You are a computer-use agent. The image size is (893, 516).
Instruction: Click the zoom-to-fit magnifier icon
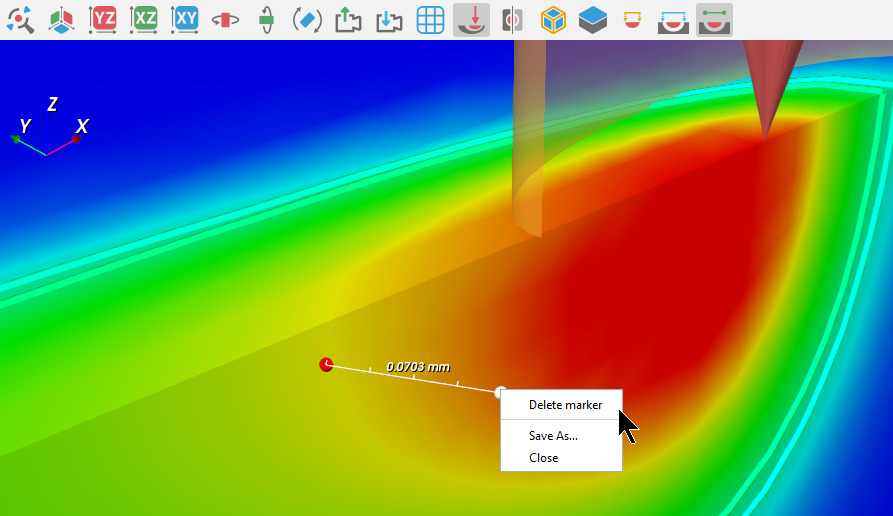coord(21,20)
